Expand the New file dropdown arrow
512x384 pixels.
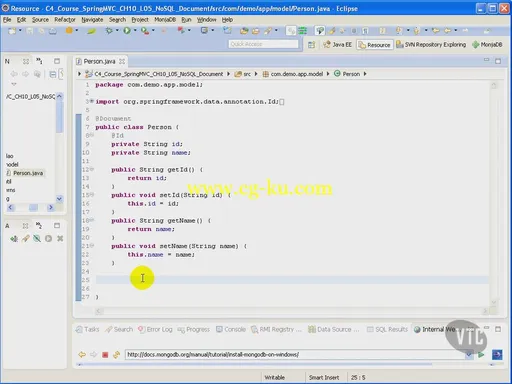20,31
